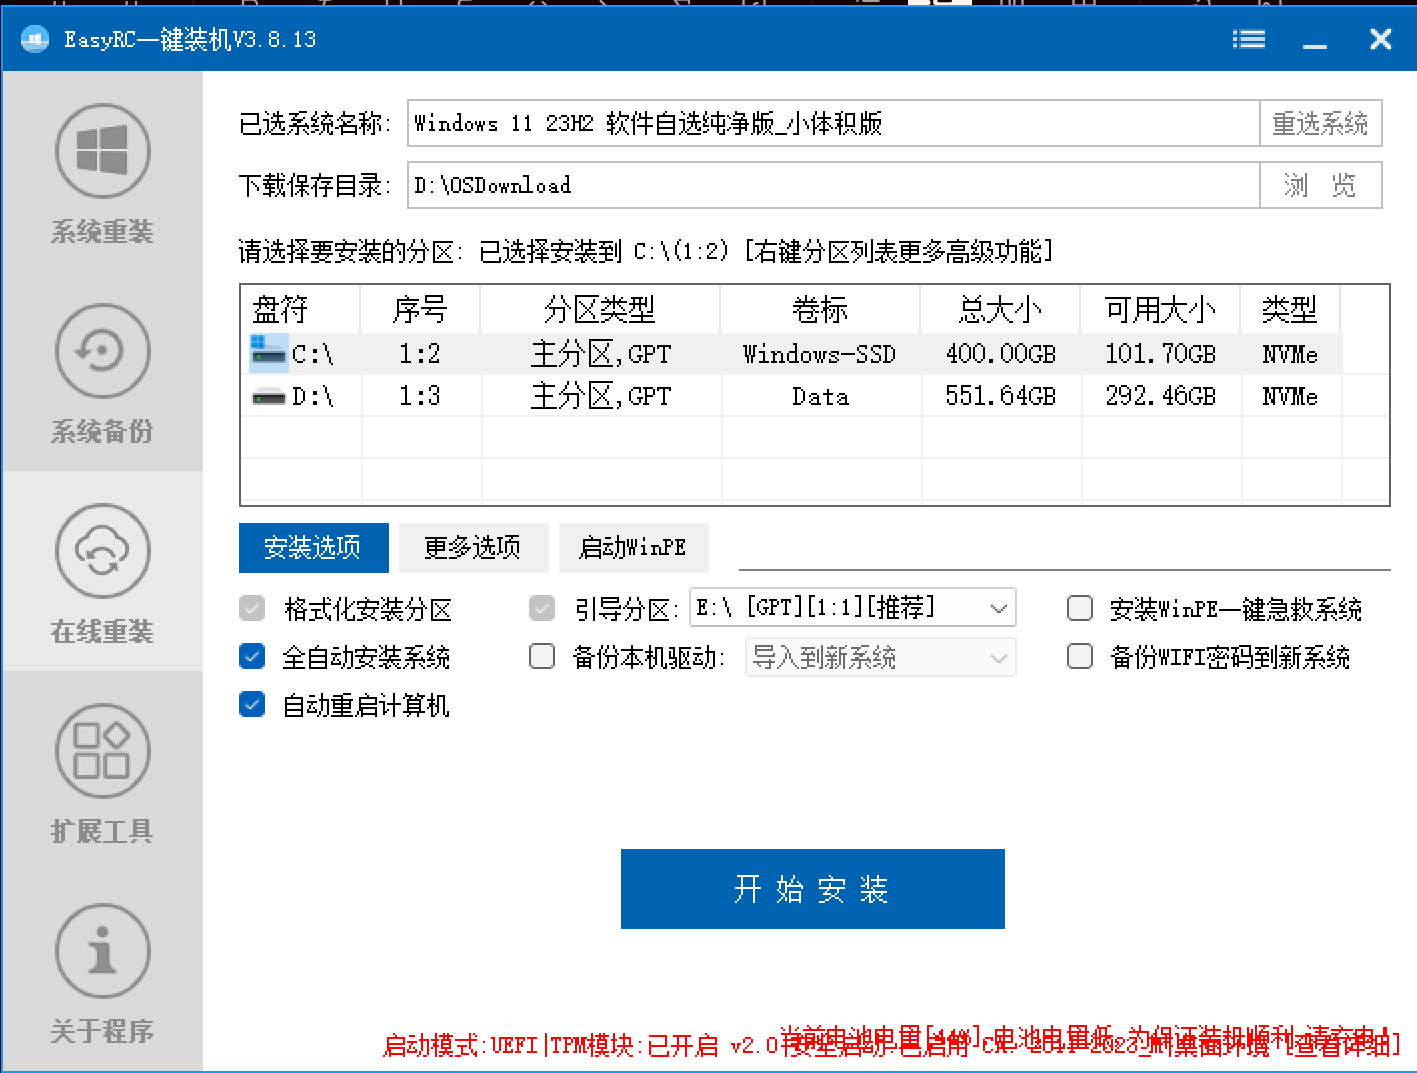This screenshot has width=1417, height=1073.
Task: Select the Data volume label cell
Action: coord(820,396)
